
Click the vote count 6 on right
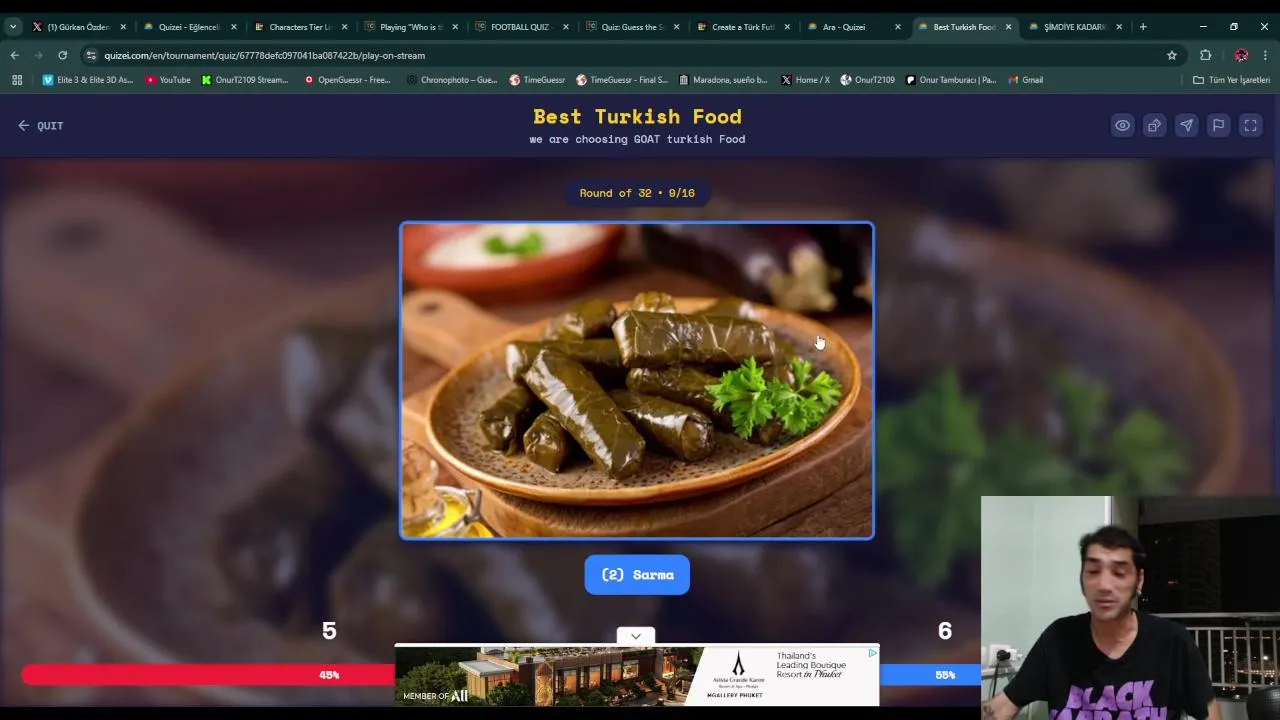[945, 631]
